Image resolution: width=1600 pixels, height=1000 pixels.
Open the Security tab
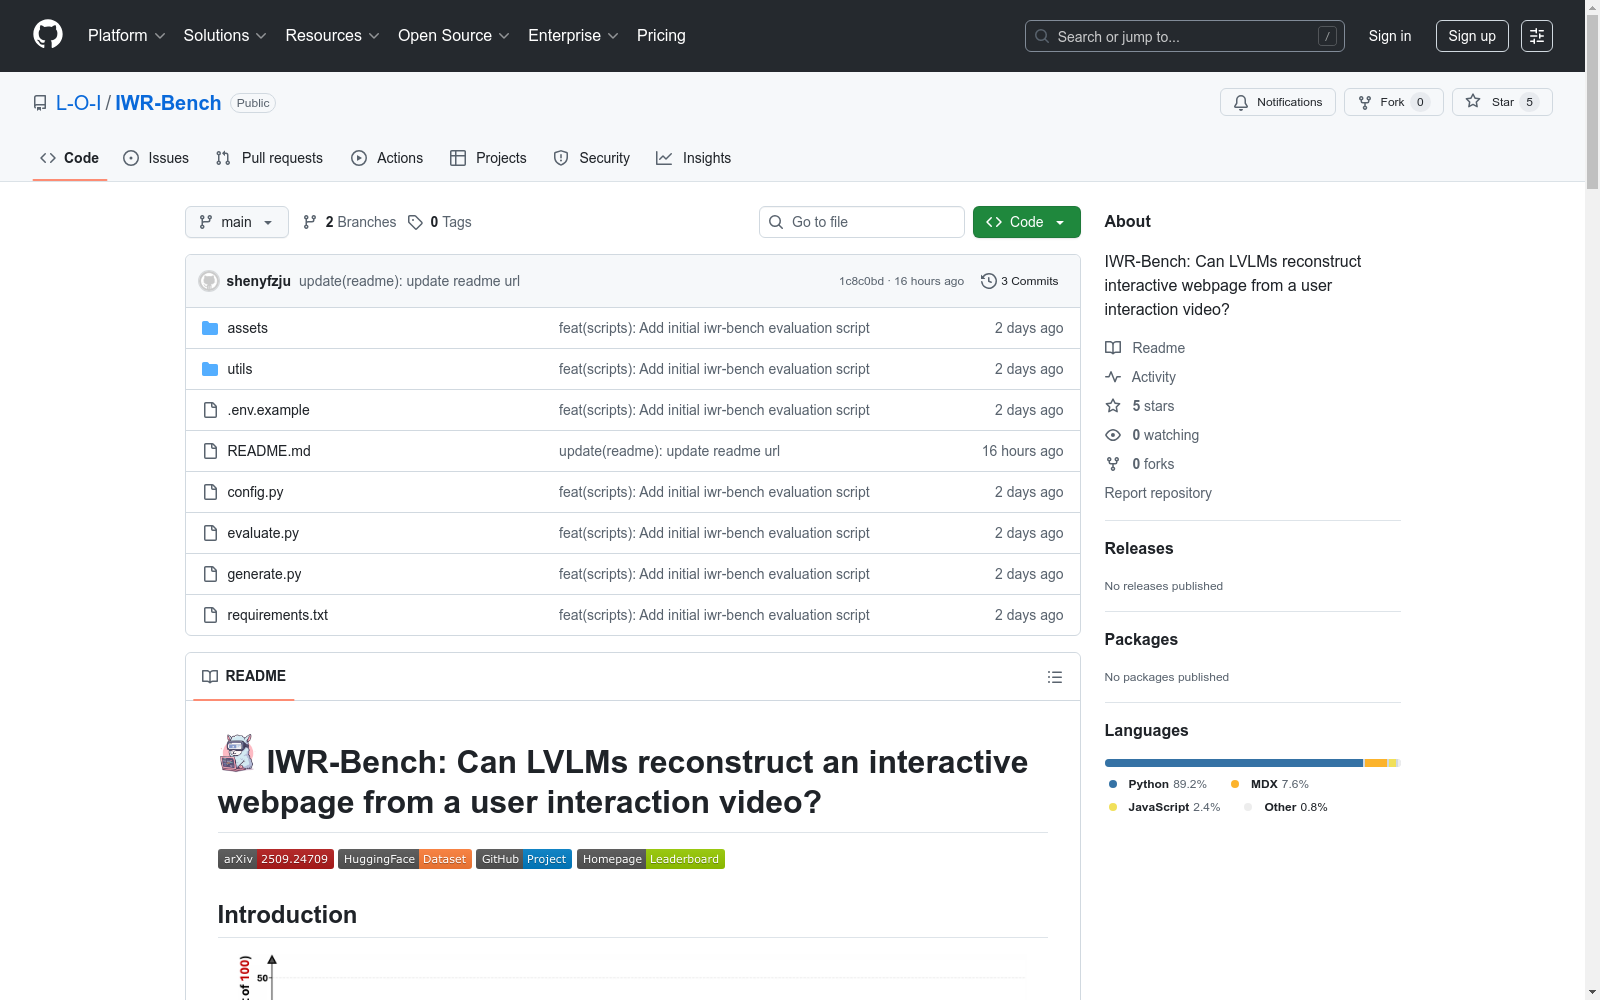click(x=592, y=158)
